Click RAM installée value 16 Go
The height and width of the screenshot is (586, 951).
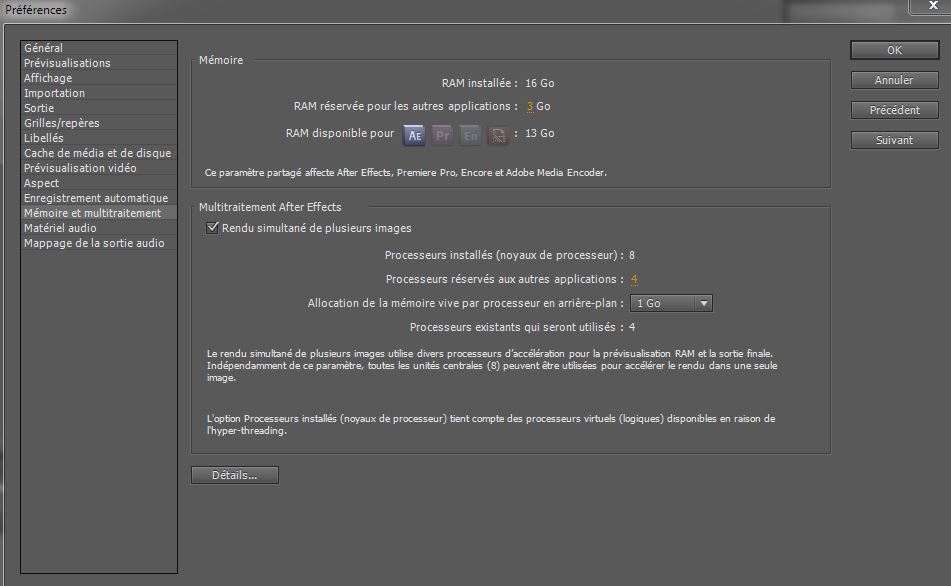(540, 83)
